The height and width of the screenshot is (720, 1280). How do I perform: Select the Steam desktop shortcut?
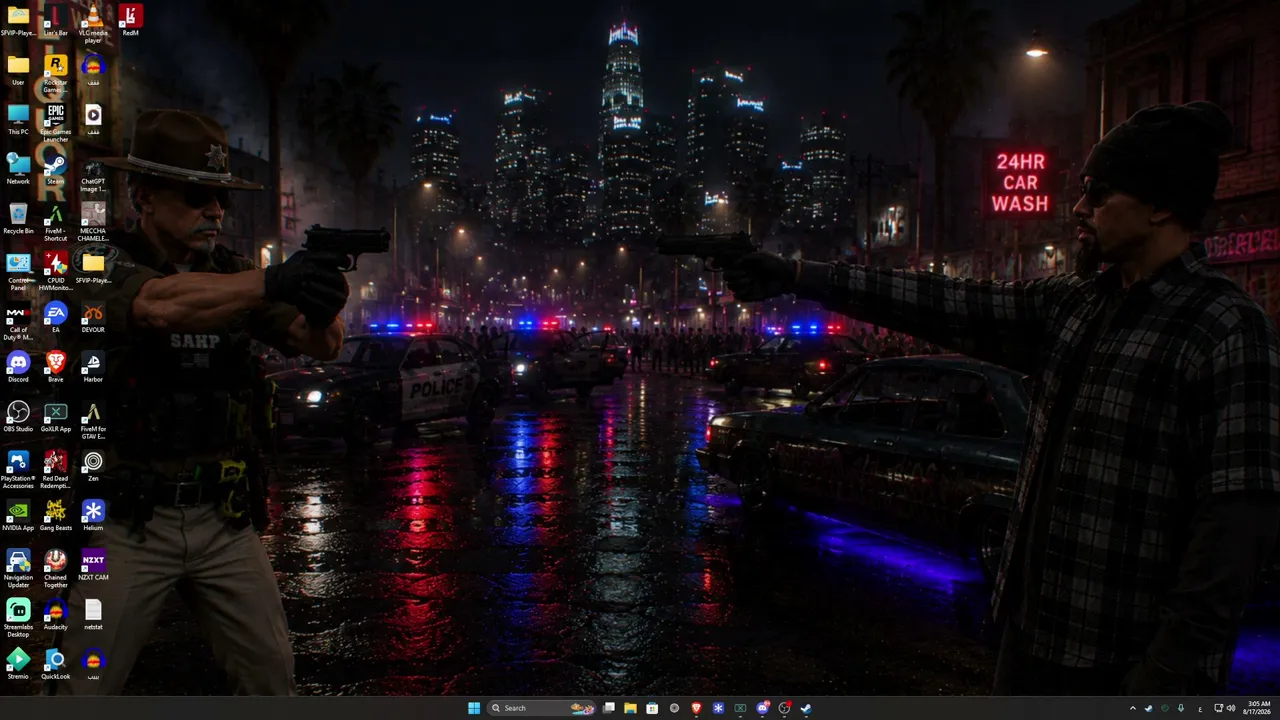tap(56, 169)
